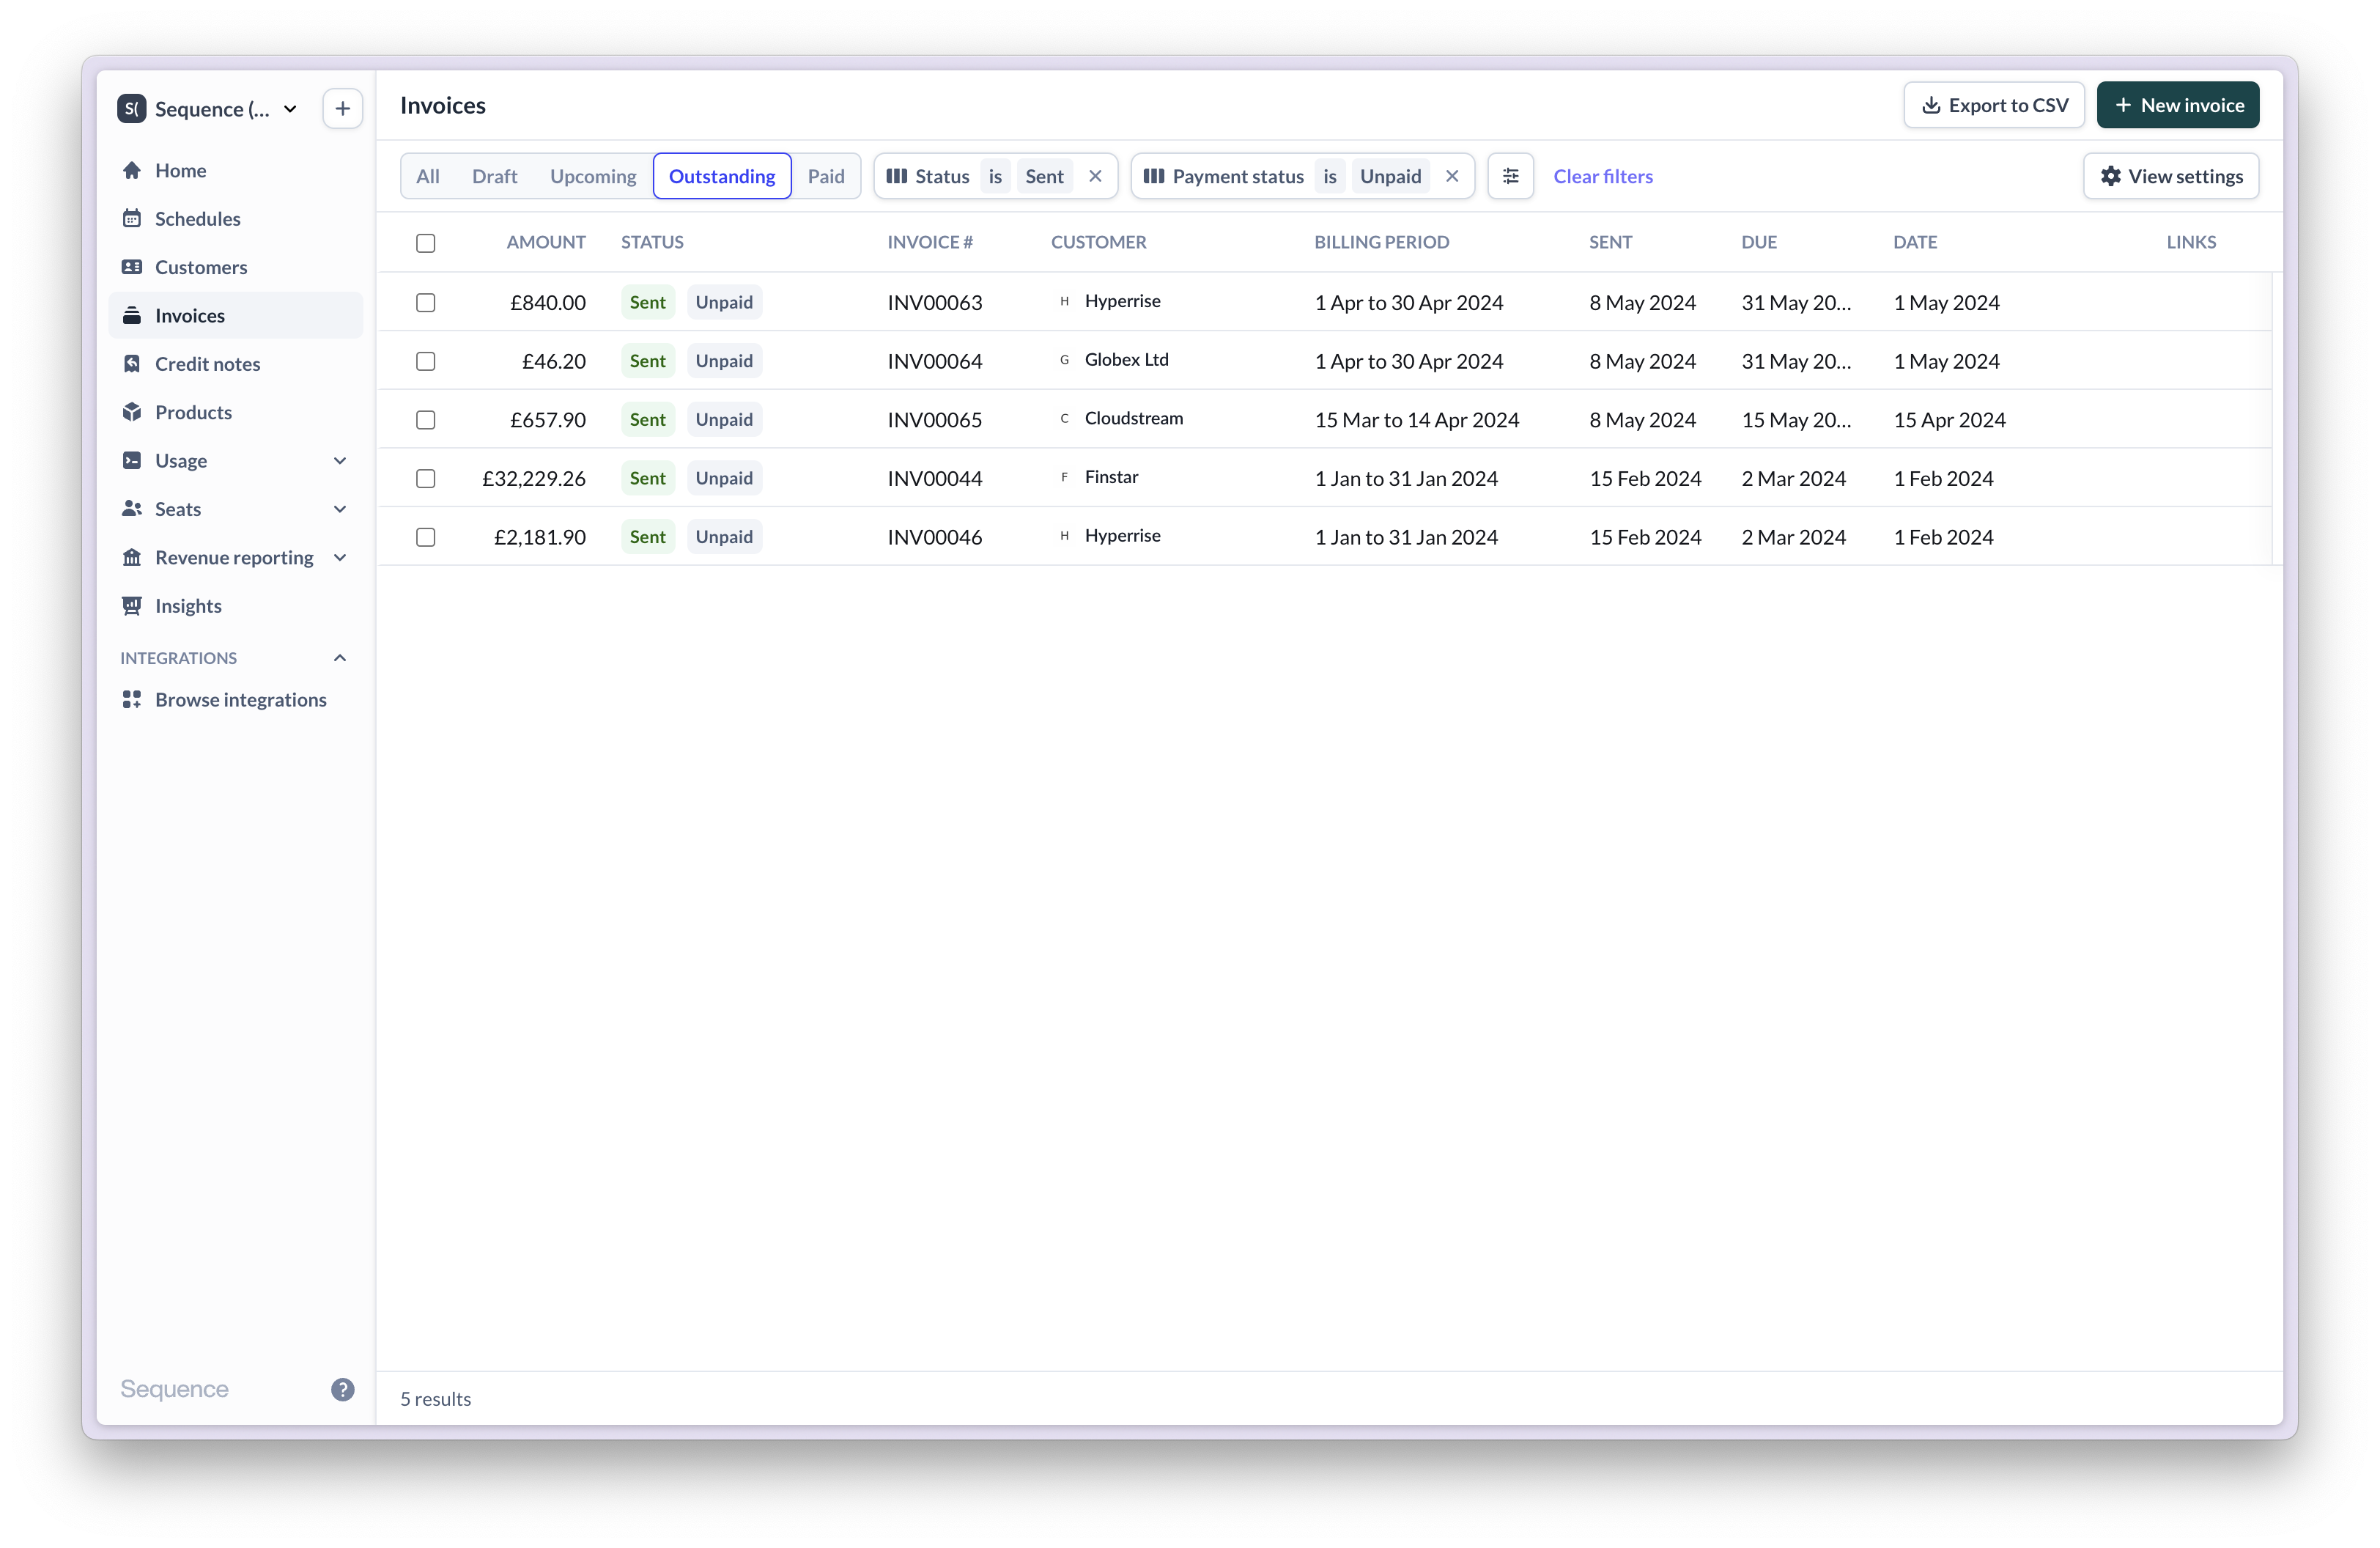
Task: Open Browse integrations link
Action: (x=236, y=699)
